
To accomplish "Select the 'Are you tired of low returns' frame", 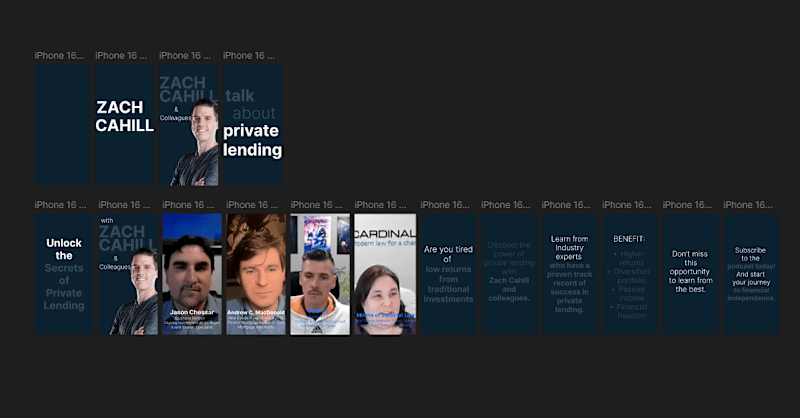I will coord(448,275).
